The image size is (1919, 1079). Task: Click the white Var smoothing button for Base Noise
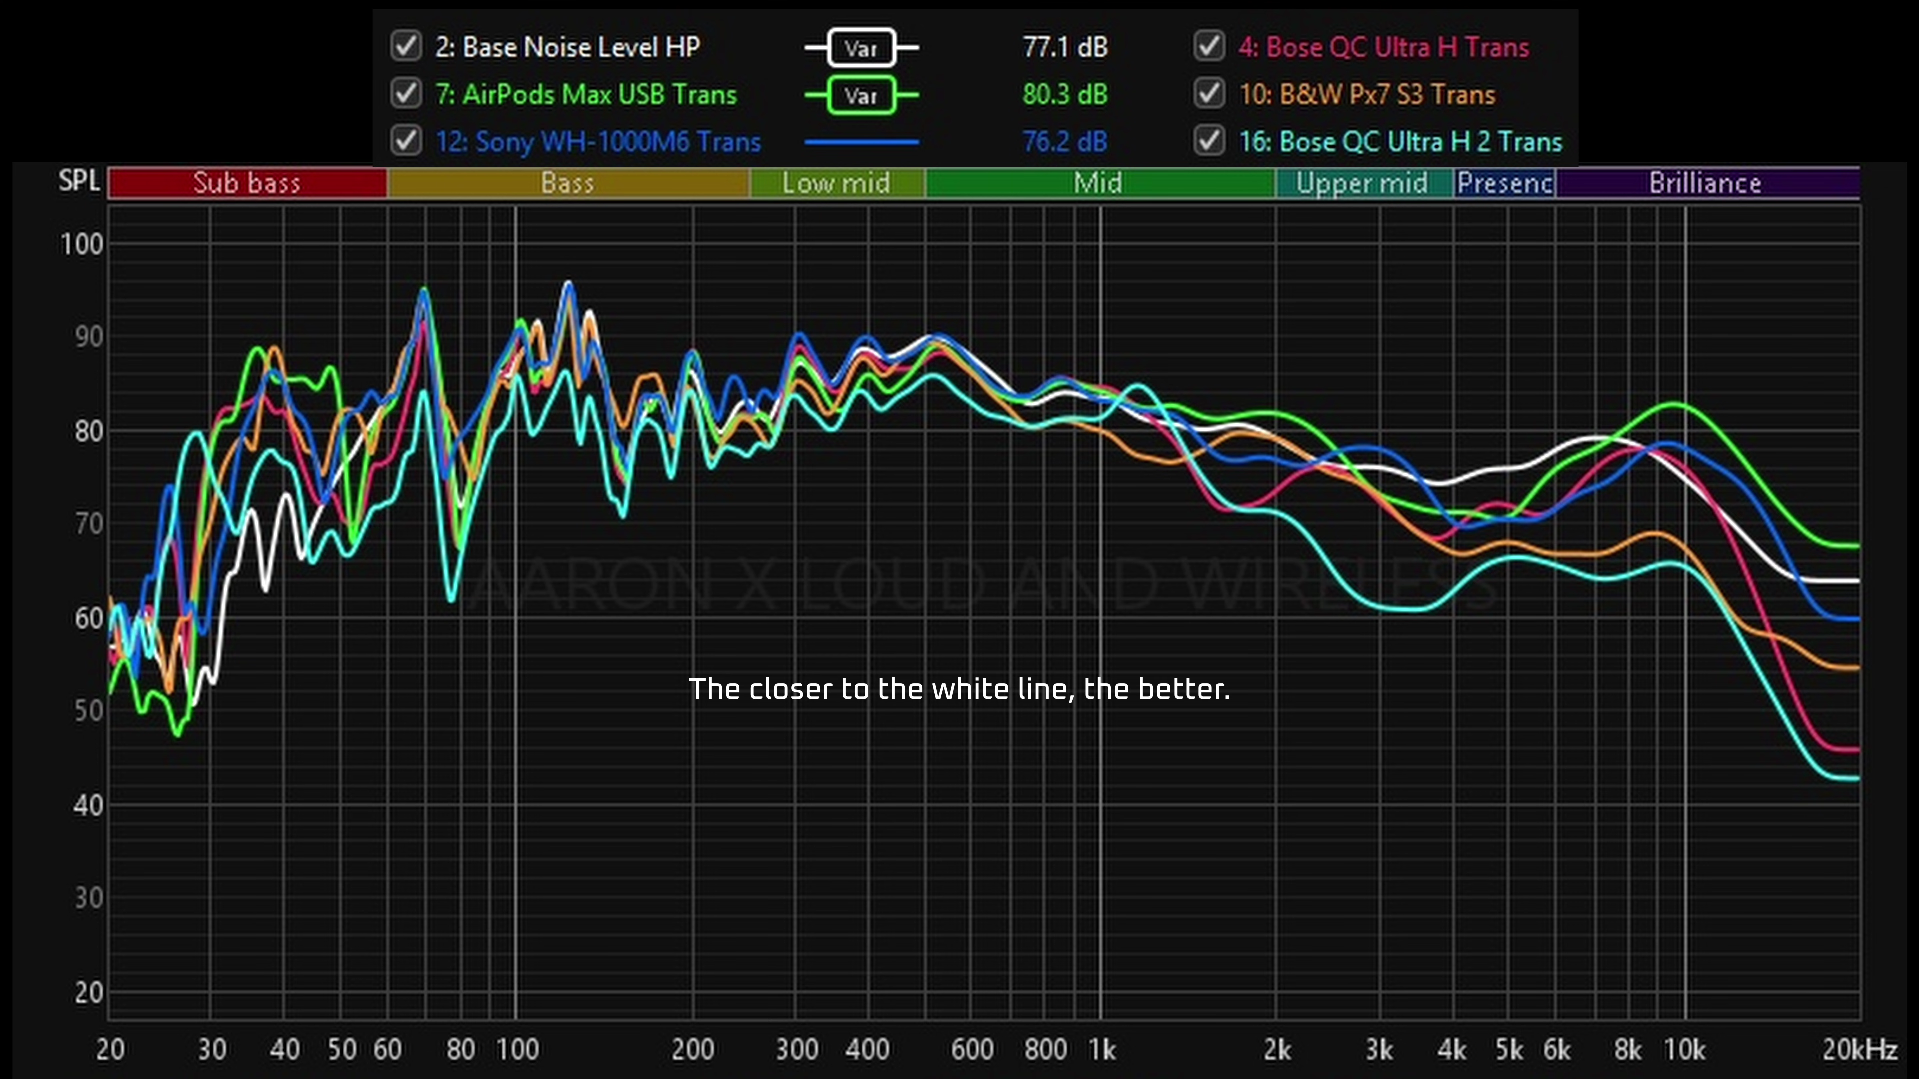[x=861, y=48]
